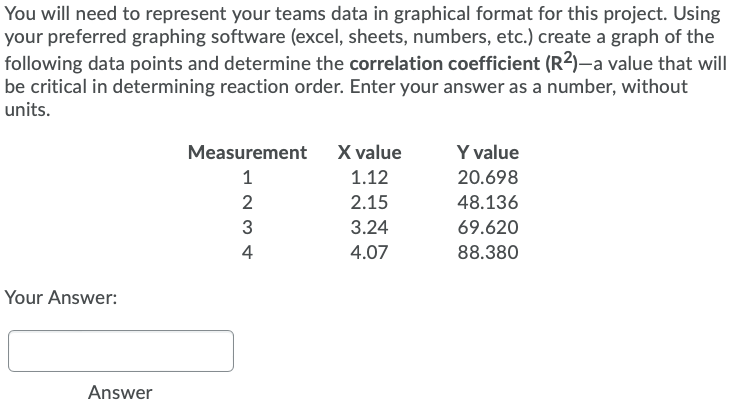This screenshot has height=410, width=732.
Task: Click the 'Y value' column header
Action: pyautogui.click(x=488, y=152)
